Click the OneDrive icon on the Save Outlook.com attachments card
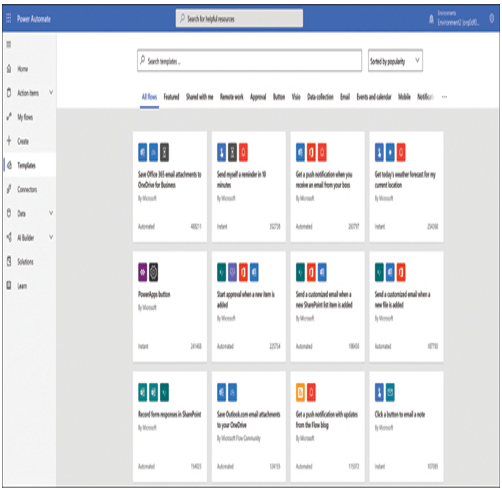 pyautogui.click(x=232, y=392)
